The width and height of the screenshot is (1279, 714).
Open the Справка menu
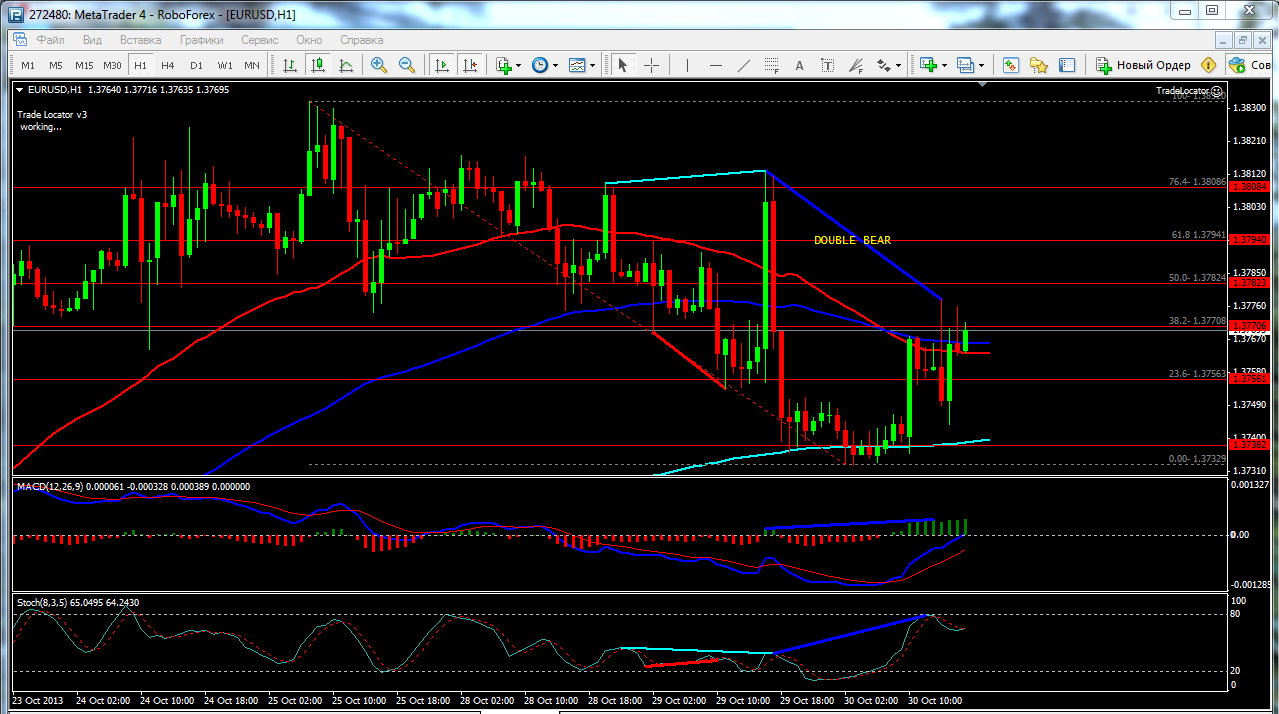coord(362,40)
